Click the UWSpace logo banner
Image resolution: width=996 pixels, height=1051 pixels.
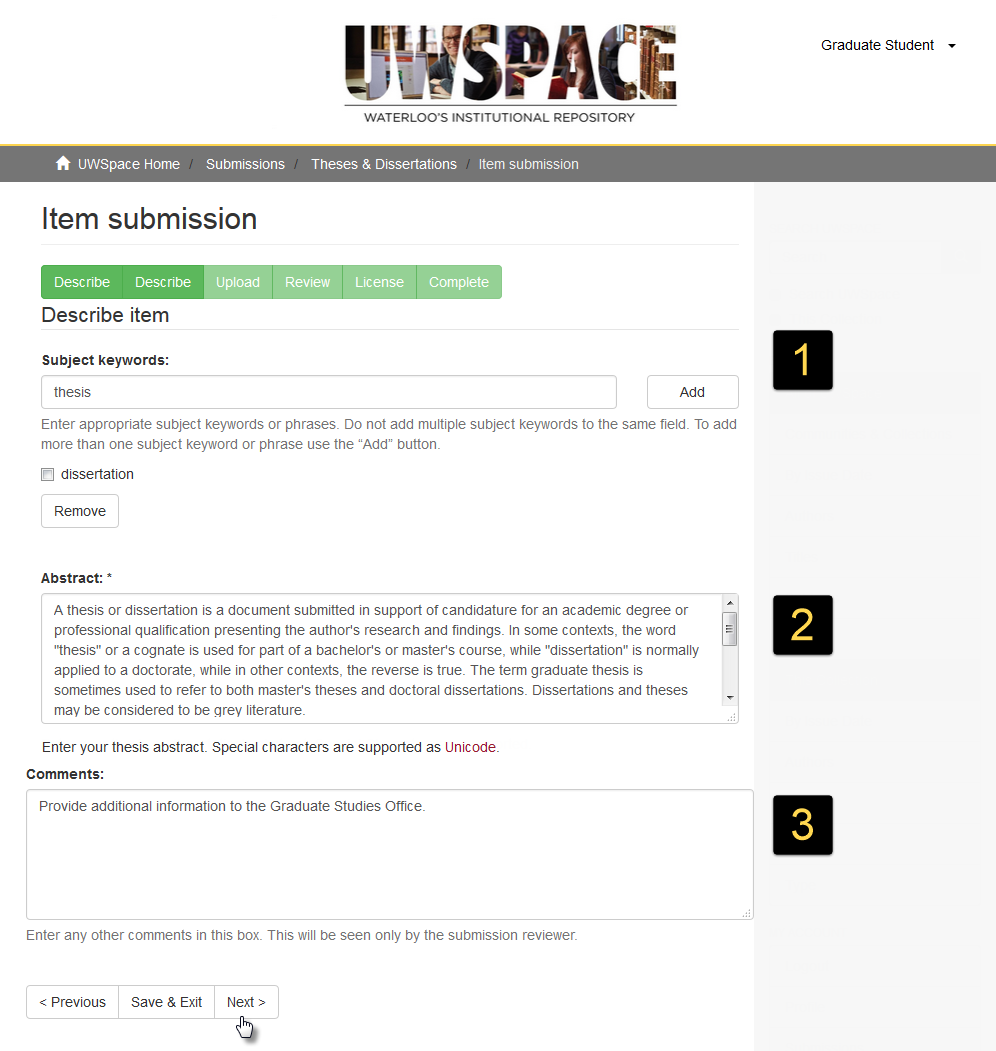click(x=510, y=70)
